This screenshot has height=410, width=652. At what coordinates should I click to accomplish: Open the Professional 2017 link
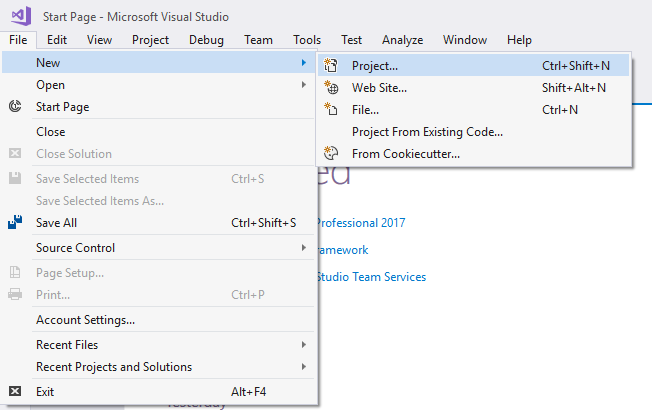[361, 222]
